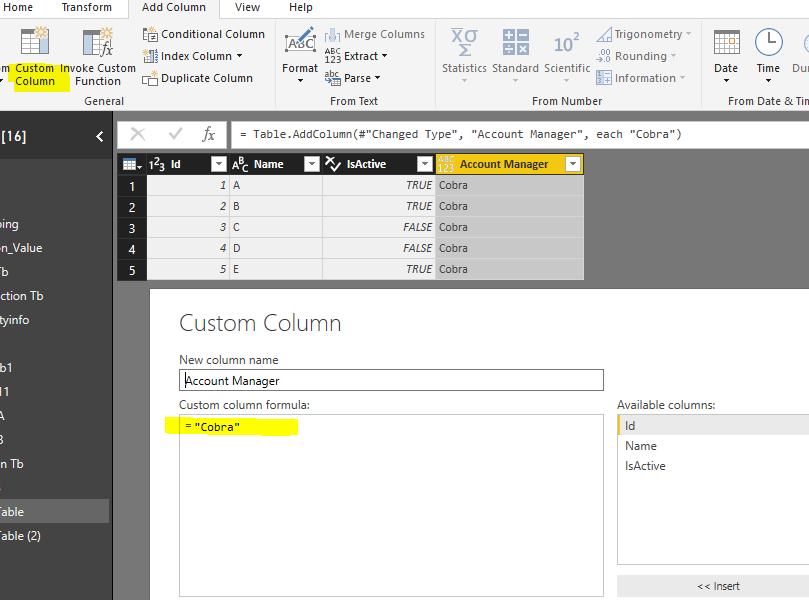The image size is (809, 600).
Task: Click the Invoke Custom Function icon
Action: (98, 42)
